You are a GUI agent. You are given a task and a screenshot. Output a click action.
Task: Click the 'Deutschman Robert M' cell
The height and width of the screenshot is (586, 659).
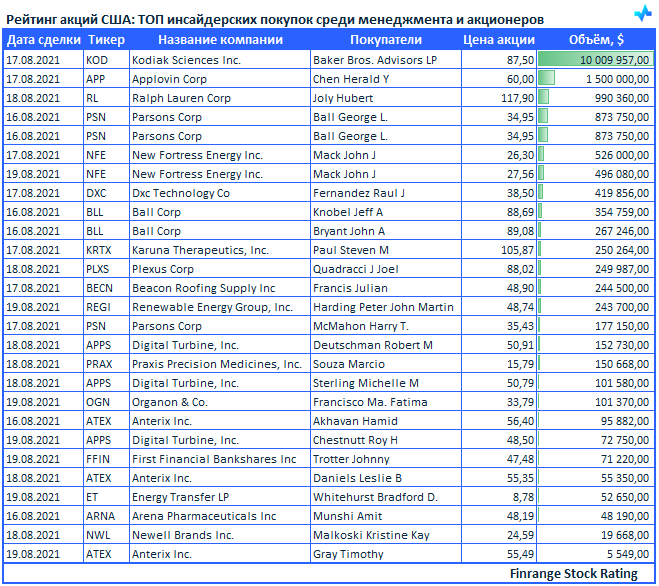386,345
